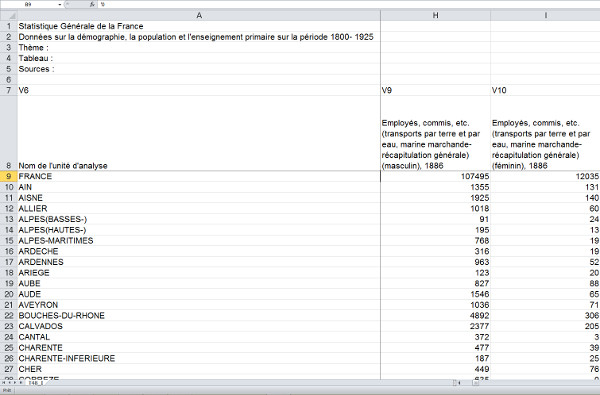600x395 pixels.
Task: Click the value 205 in column I
Action: tap(545, 326)
